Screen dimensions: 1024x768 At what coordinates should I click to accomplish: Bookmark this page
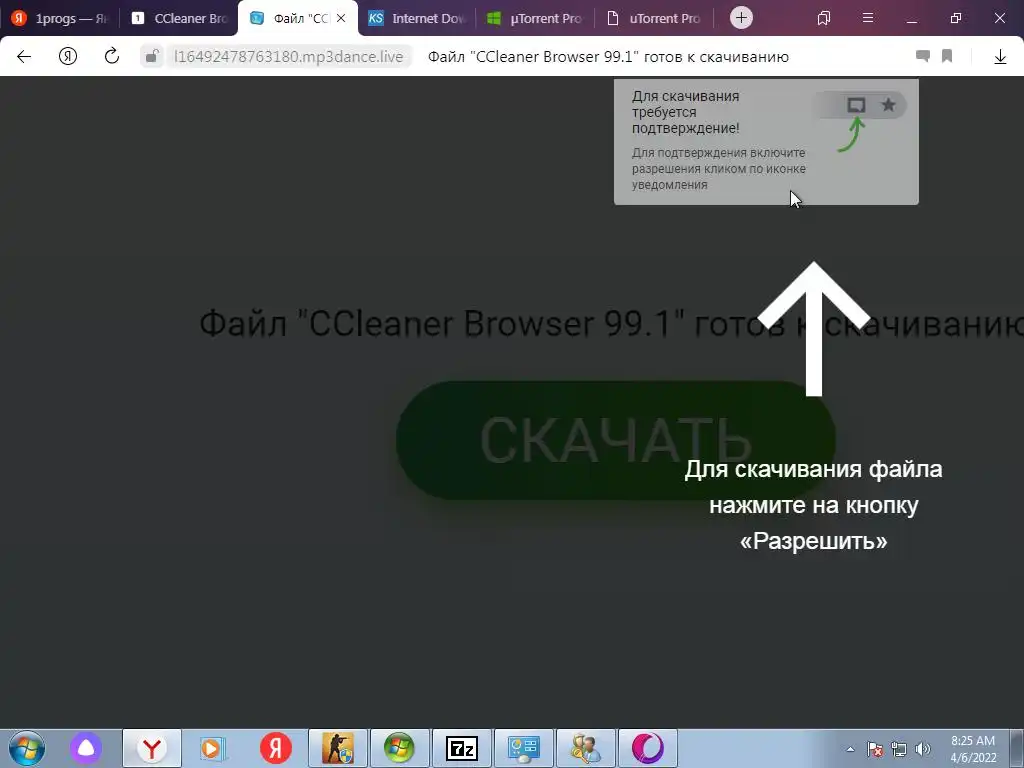click(x=947, y=56)
